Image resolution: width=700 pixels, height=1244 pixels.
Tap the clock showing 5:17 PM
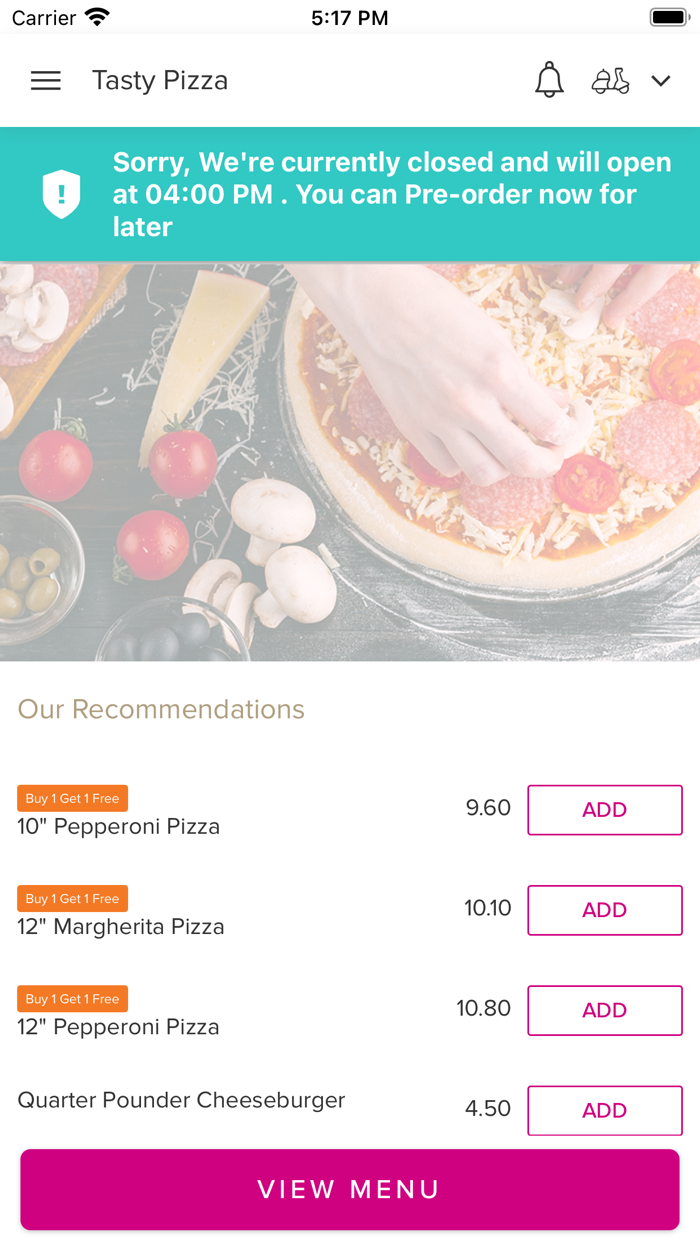click(x=348, y=16)
